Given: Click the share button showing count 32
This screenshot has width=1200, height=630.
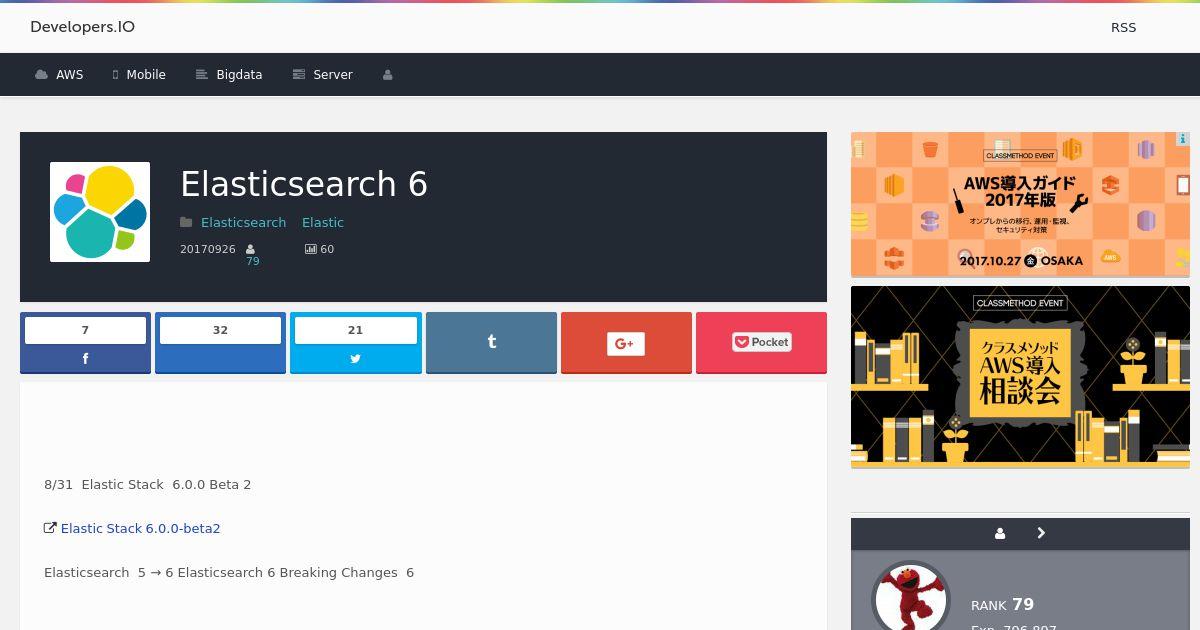Looking at the screenshot, I should click(x=220, y=342).
